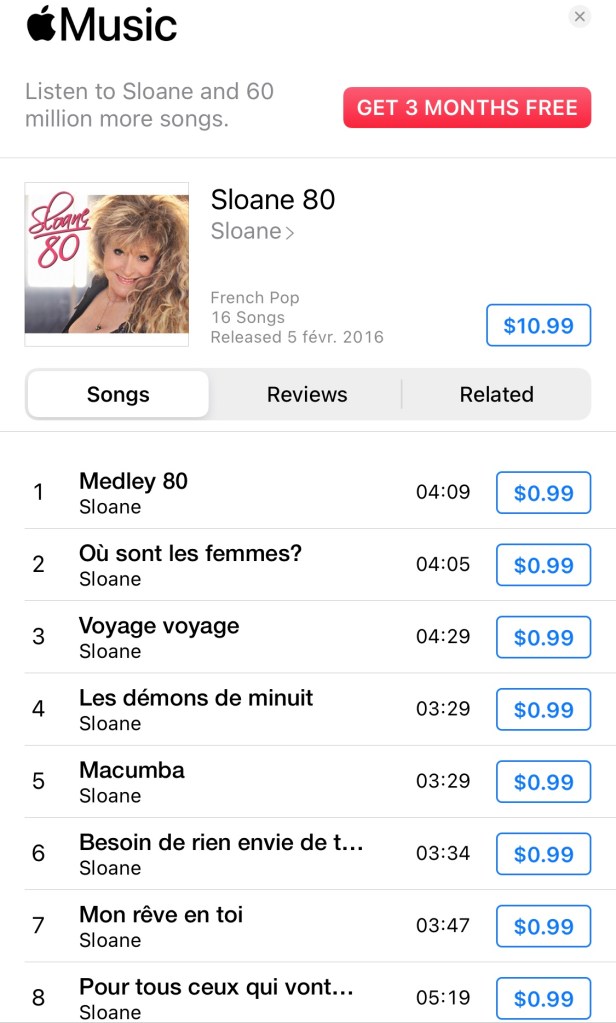
Task: Buy Mon rêve en toi track
Action: coord(544,926)
